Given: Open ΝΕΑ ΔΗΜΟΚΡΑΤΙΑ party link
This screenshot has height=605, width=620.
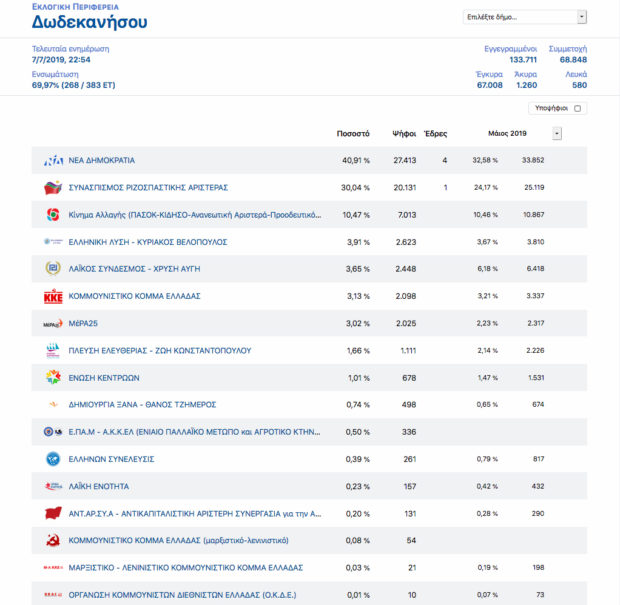Looking at the screenshot, I should click(102, 160).
